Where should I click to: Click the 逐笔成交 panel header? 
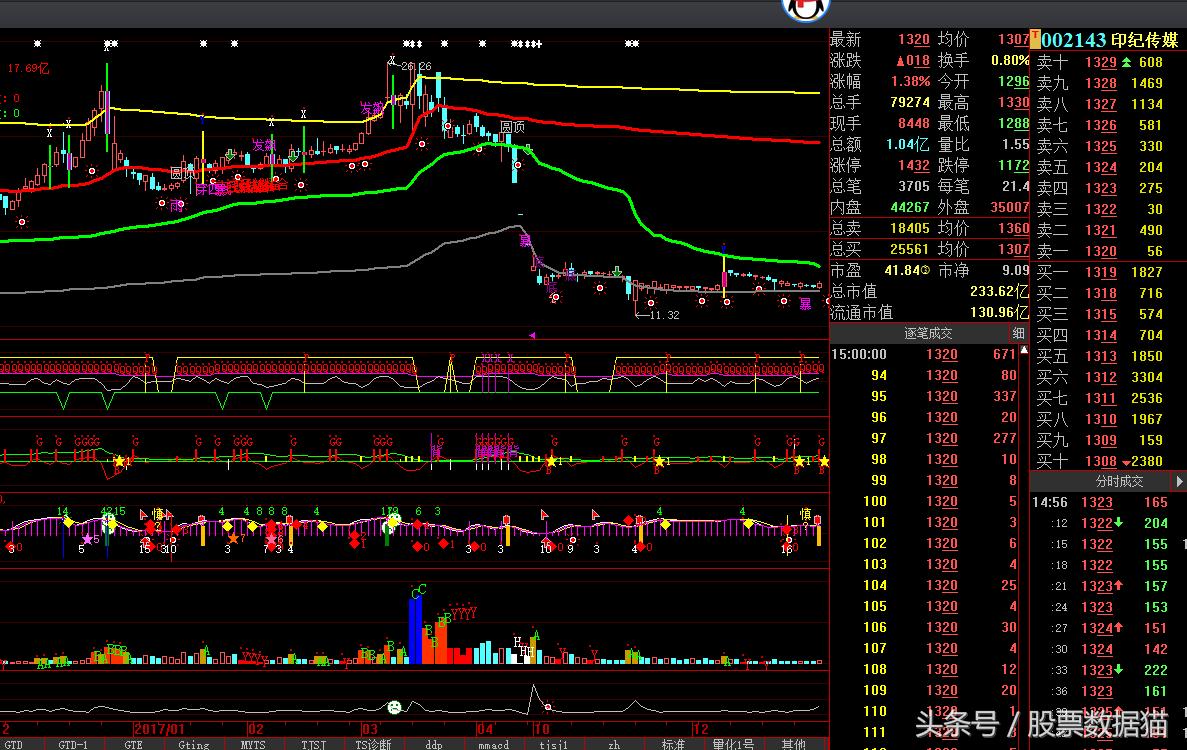coord(928,333)
